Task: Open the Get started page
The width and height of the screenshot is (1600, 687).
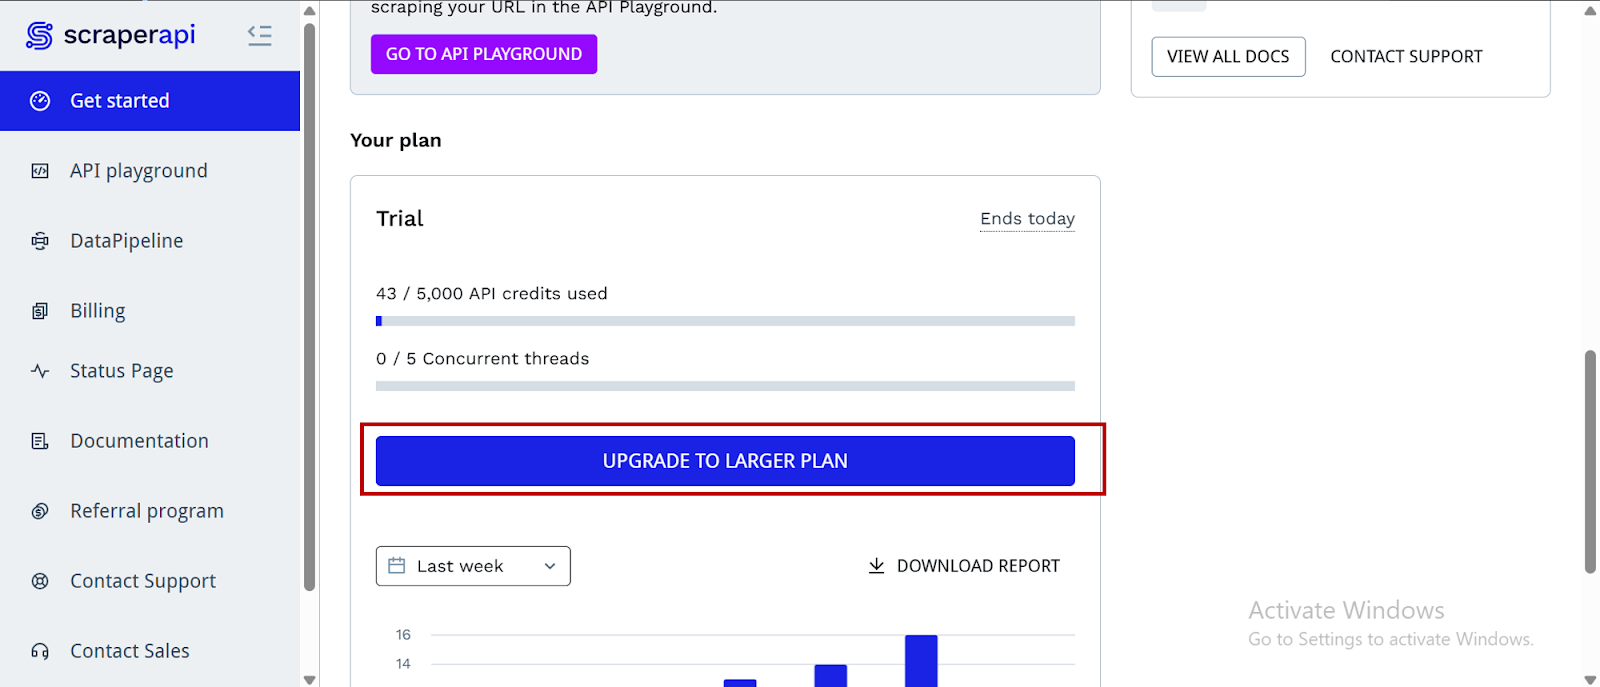Action: (150, 101)
